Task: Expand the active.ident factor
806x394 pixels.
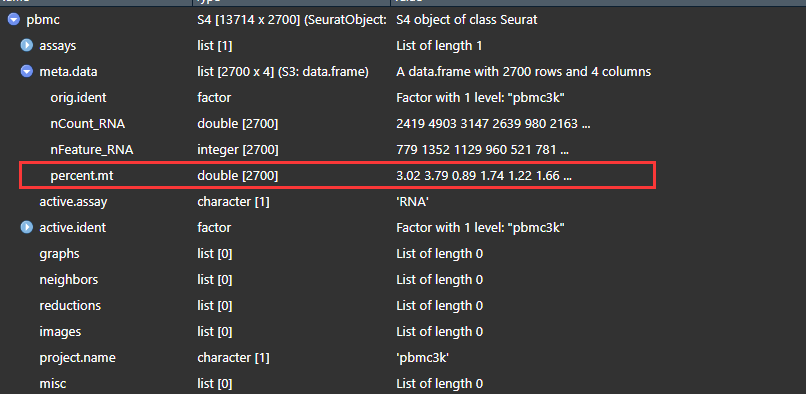Action: (27, 227)
